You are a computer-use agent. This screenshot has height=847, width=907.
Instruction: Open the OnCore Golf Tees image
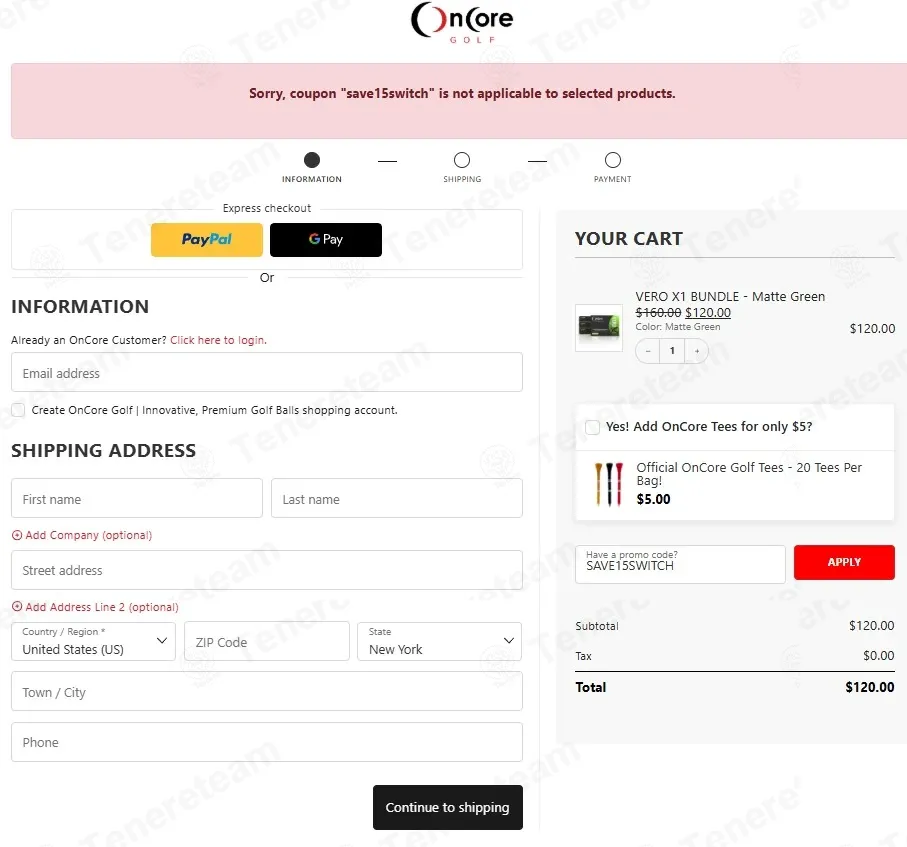click(609, 484)
